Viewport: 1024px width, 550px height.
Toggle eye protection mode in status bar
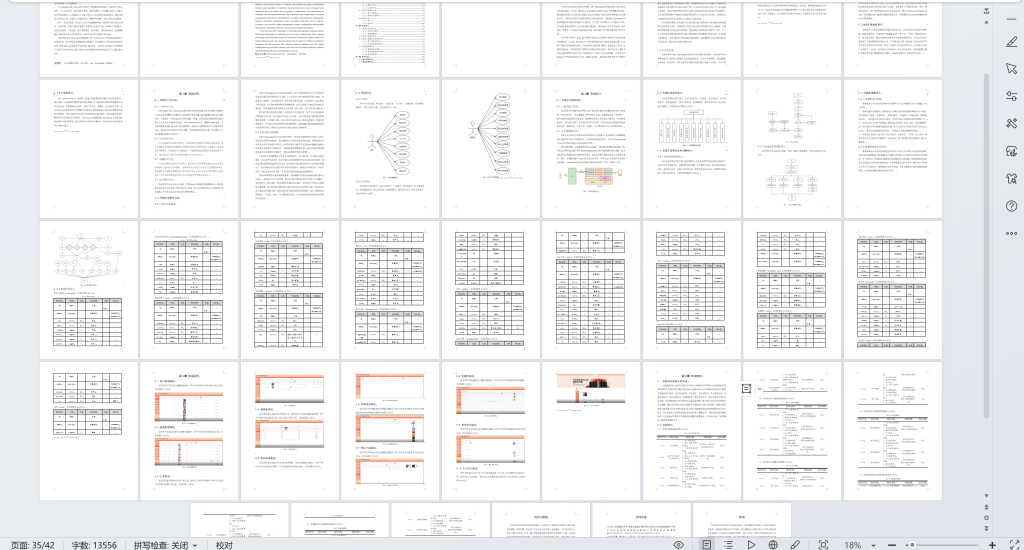pyautogui.click(x=679, y=545)
